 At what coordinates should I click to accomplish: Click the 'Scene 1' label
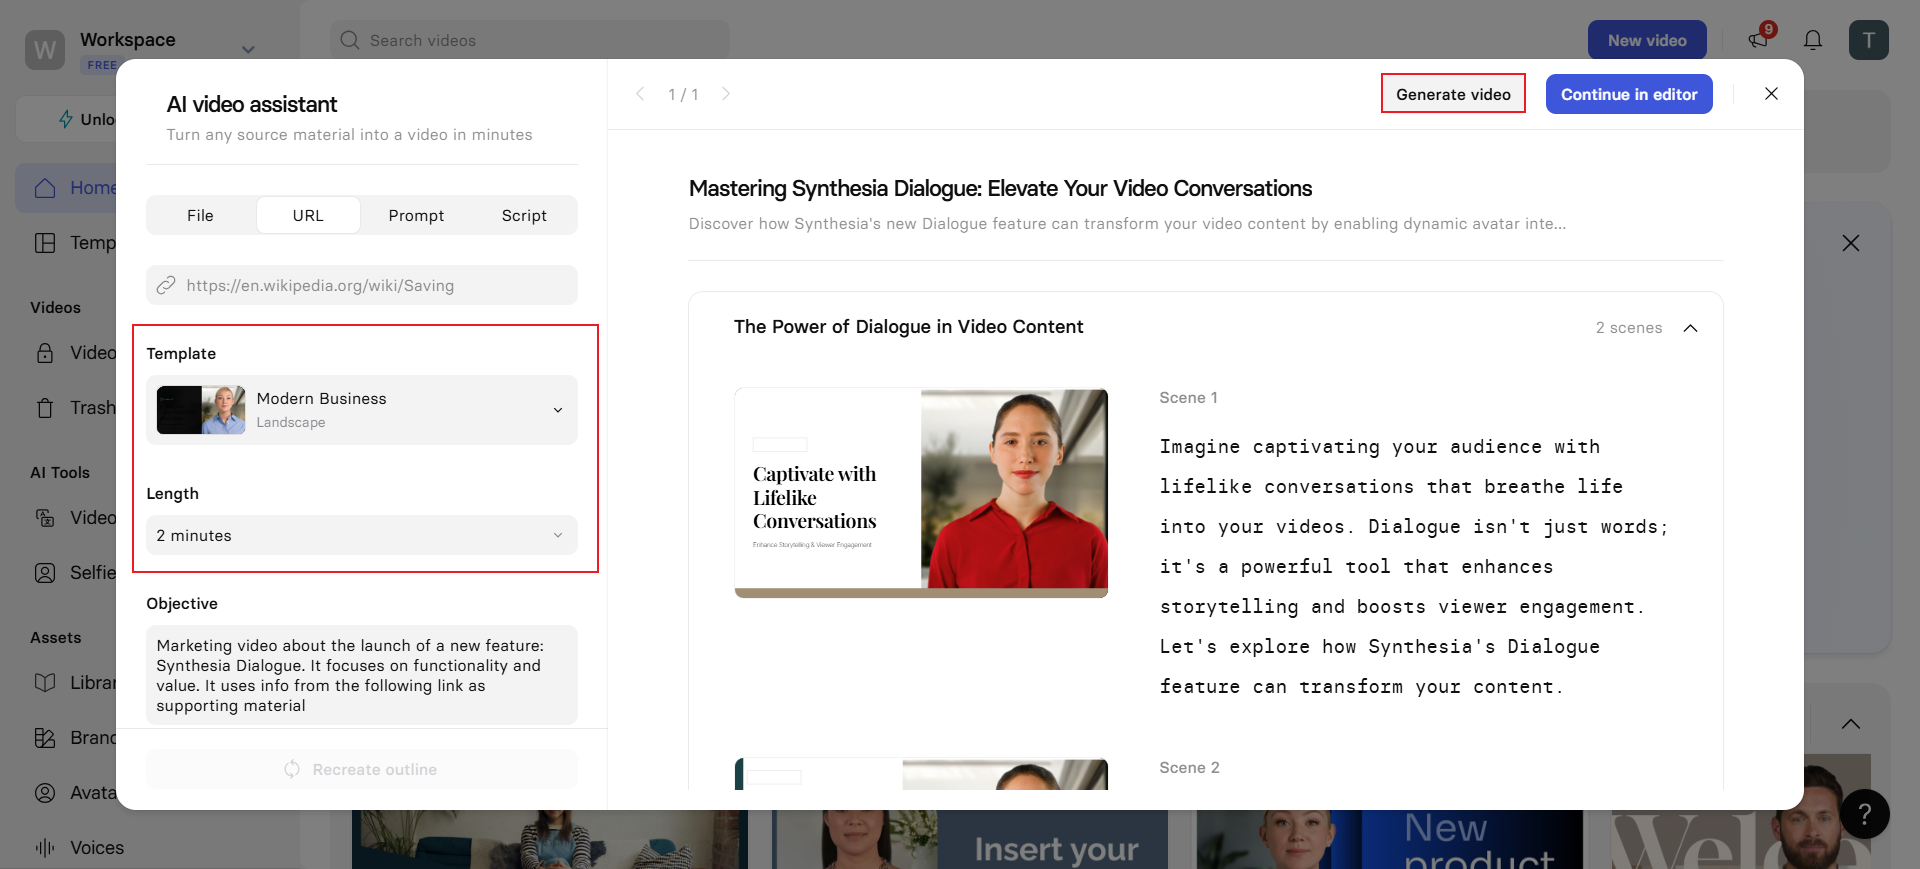(x=1188, y=398)
